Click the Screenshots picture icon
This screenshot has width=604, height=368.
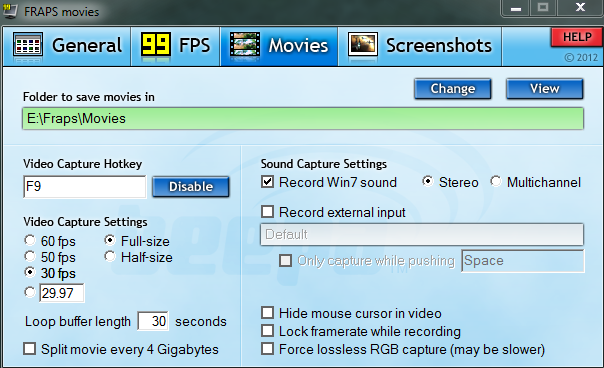click(362, 45)
